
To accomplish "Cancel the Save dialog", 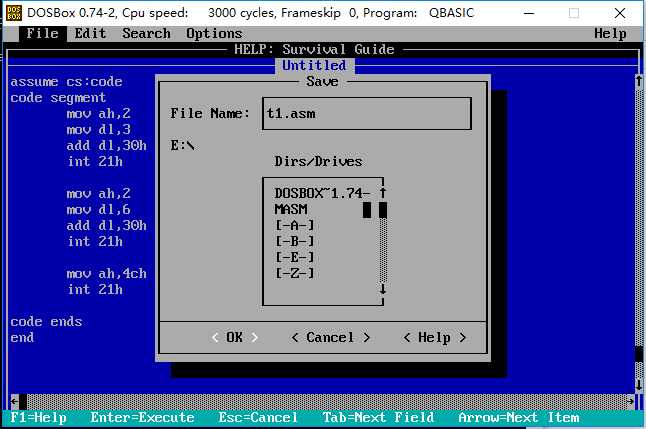I will click(x=330, y=338).
